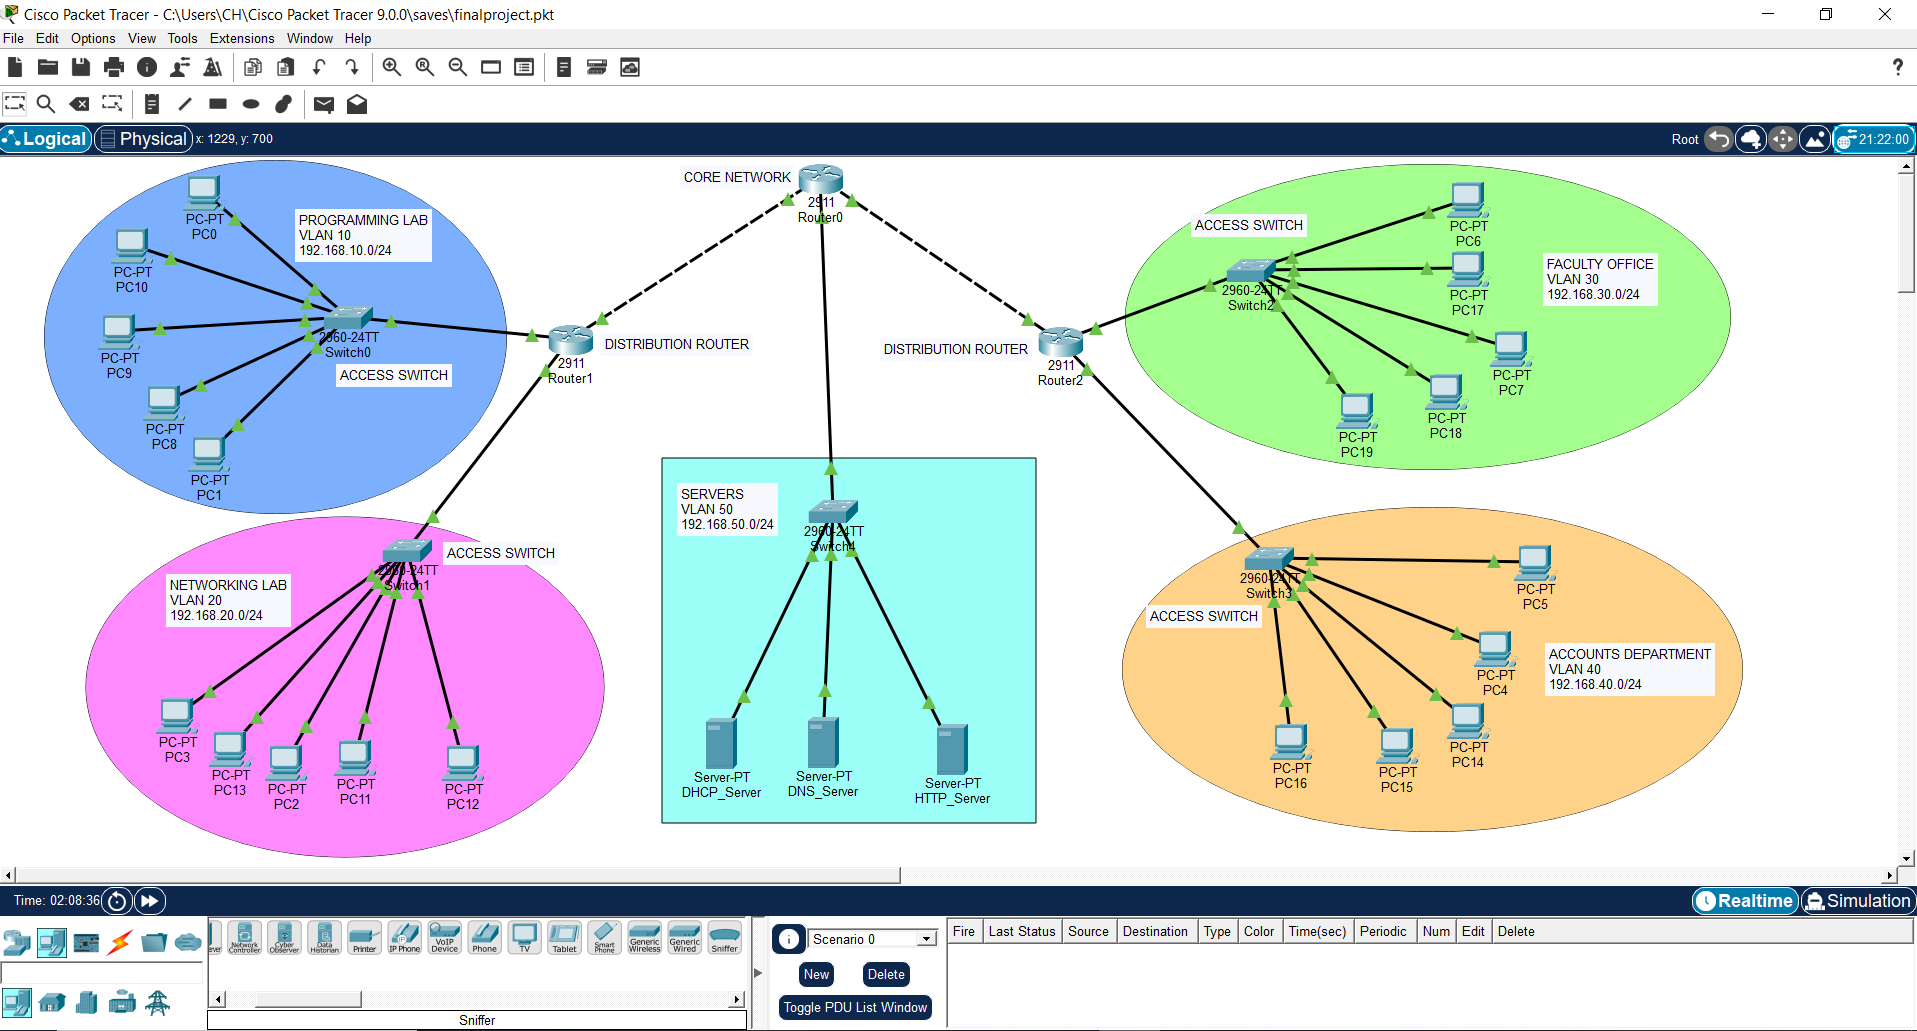Pick the Sniffer device from the palette
The image size is (1917, 1031).
click(725, 938)
